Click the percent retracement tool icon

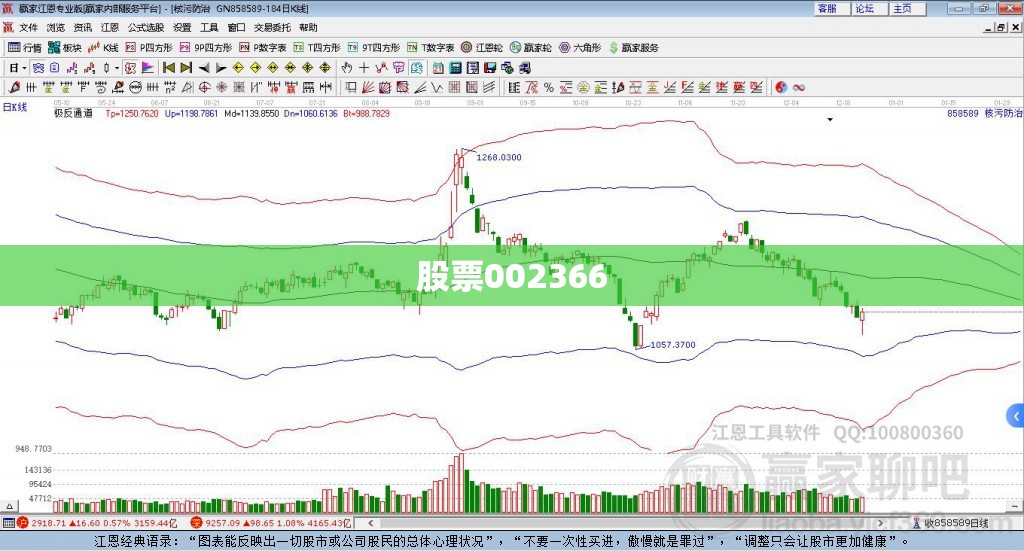[x=549, y=87]
